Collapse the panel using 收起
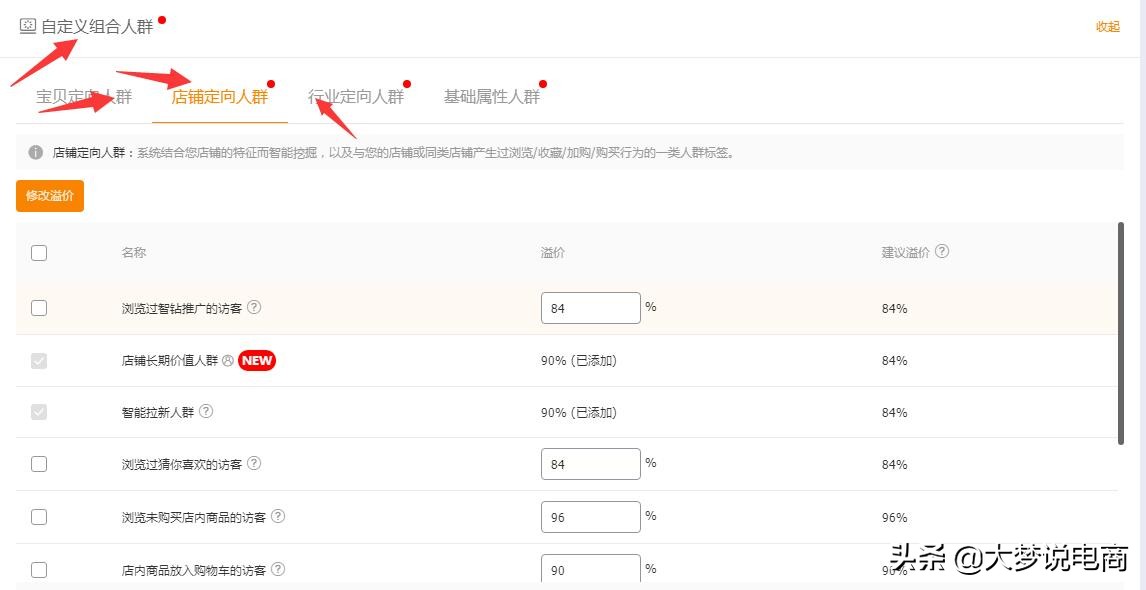Viewport: 1146px width, 590px height. pyautogui.click(x=1107, y=27)
